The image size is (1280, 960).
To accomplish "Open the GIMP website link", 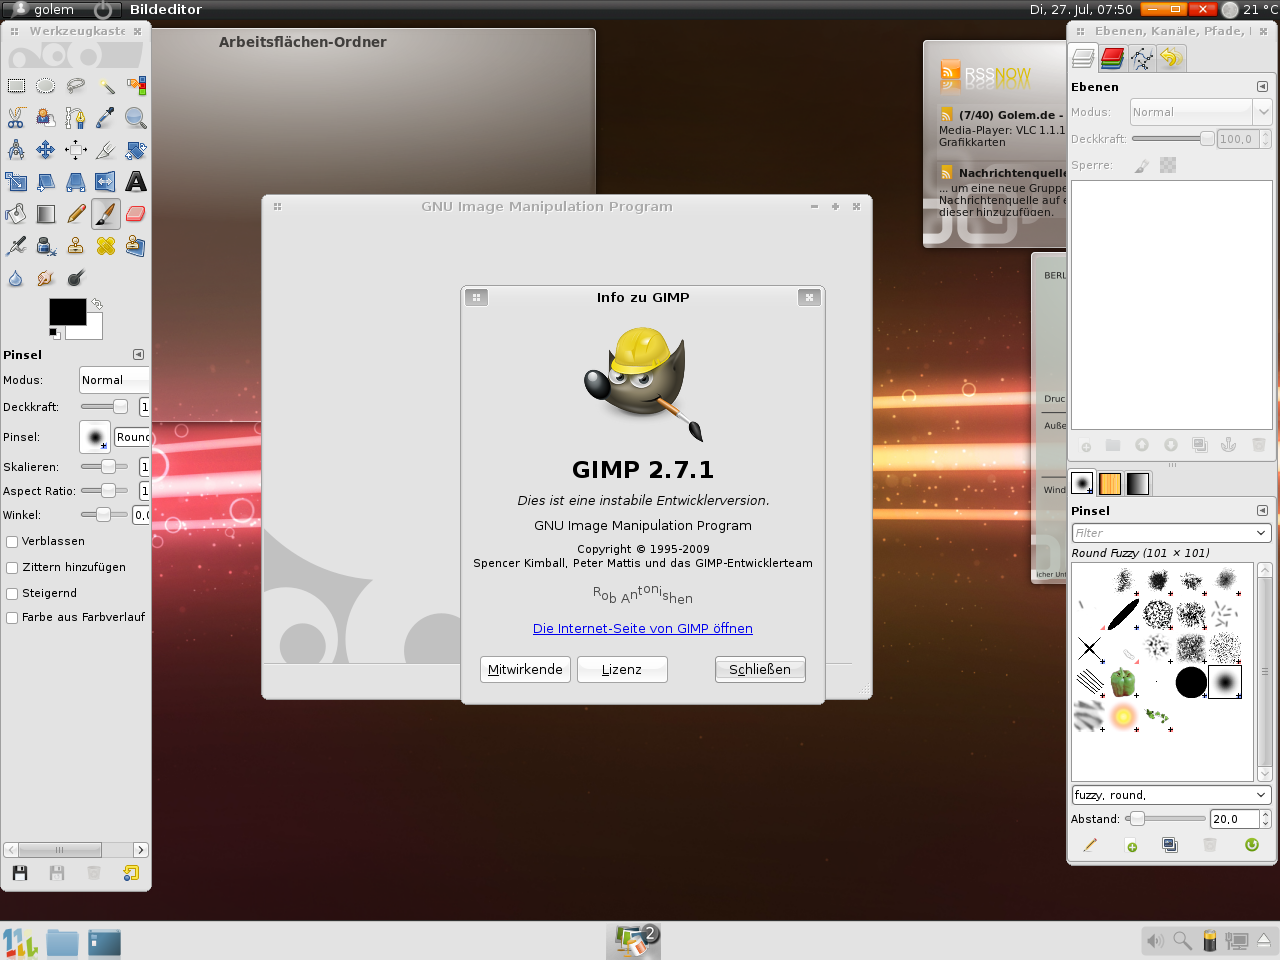I will (x=642, y=628).
